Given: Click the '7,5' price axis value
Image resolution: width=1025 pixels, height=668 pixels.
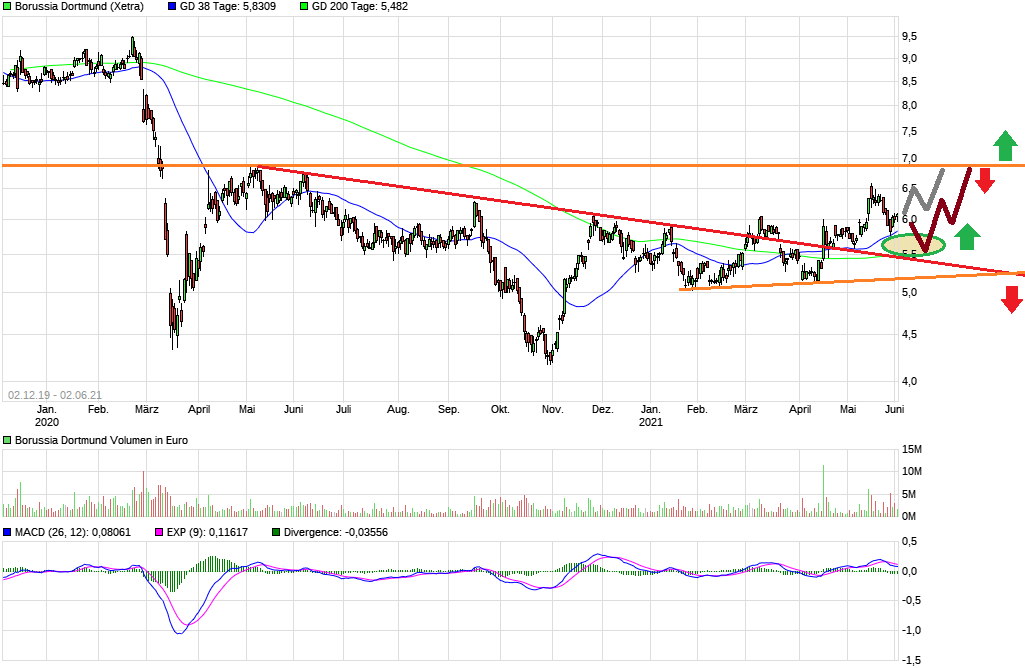Looking at the screenshot, I should tap(909, 132).
